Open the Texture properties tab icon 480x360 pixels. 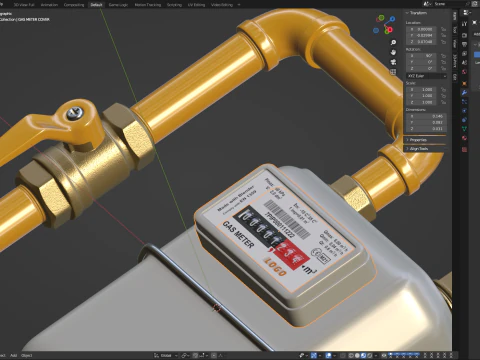tap(464, 149)
